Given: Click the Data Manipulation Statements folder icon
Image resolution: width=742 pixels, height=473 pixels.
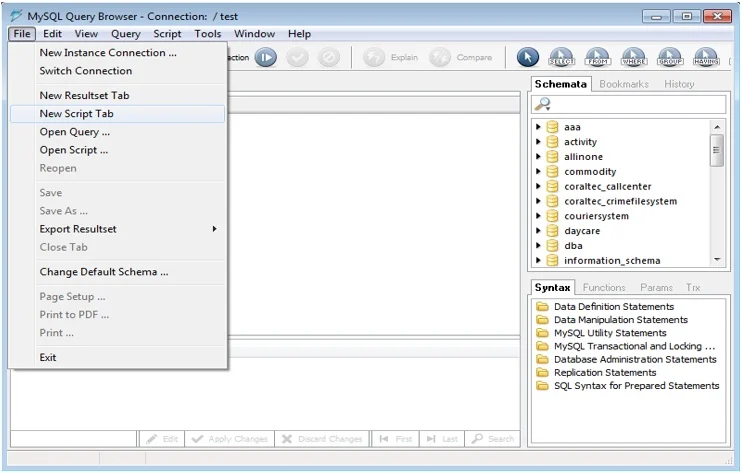Looking at the screenshot, I should click(x=542, y=320).
